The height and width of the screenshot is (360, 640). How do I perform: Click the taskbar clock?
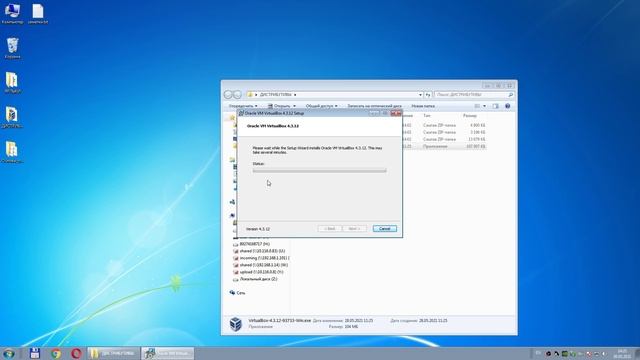622,353
